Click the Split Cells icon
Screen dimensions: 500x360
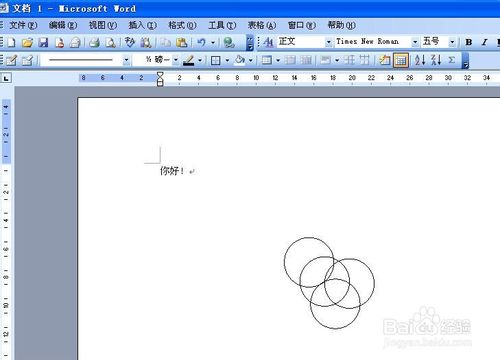pos(306,60)
